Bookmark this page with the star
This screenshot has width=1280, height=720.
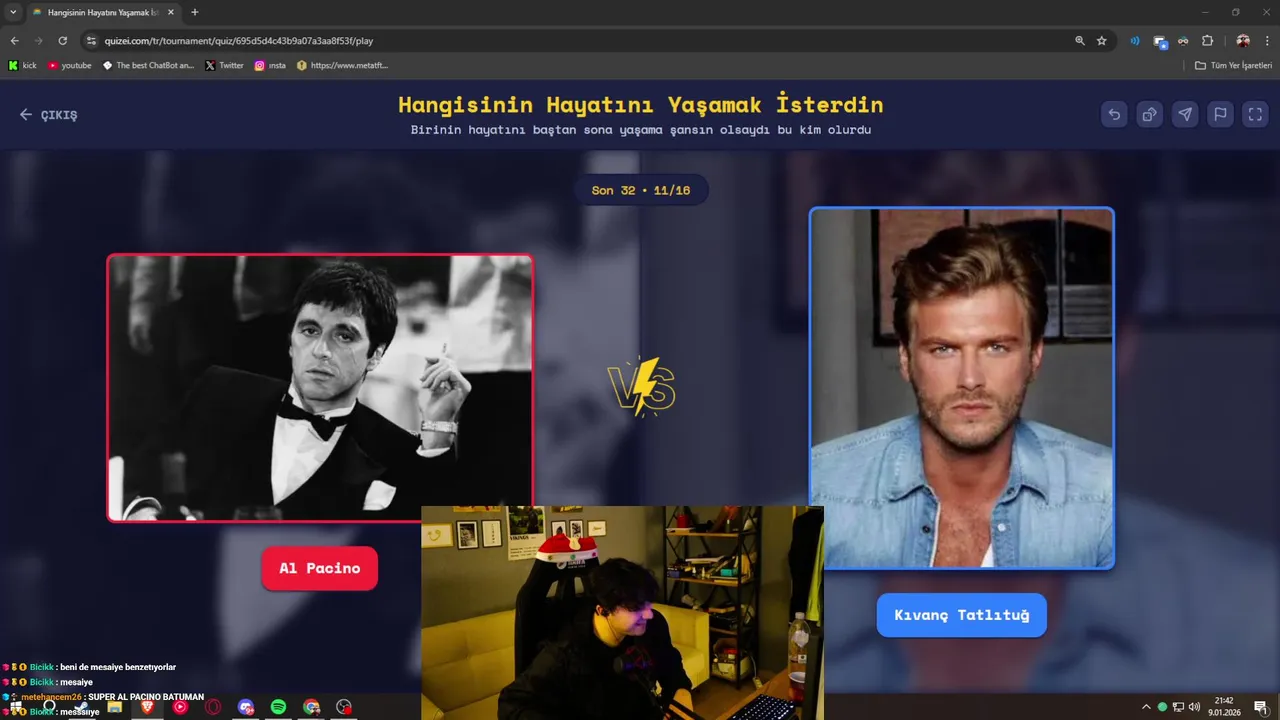1102,41
